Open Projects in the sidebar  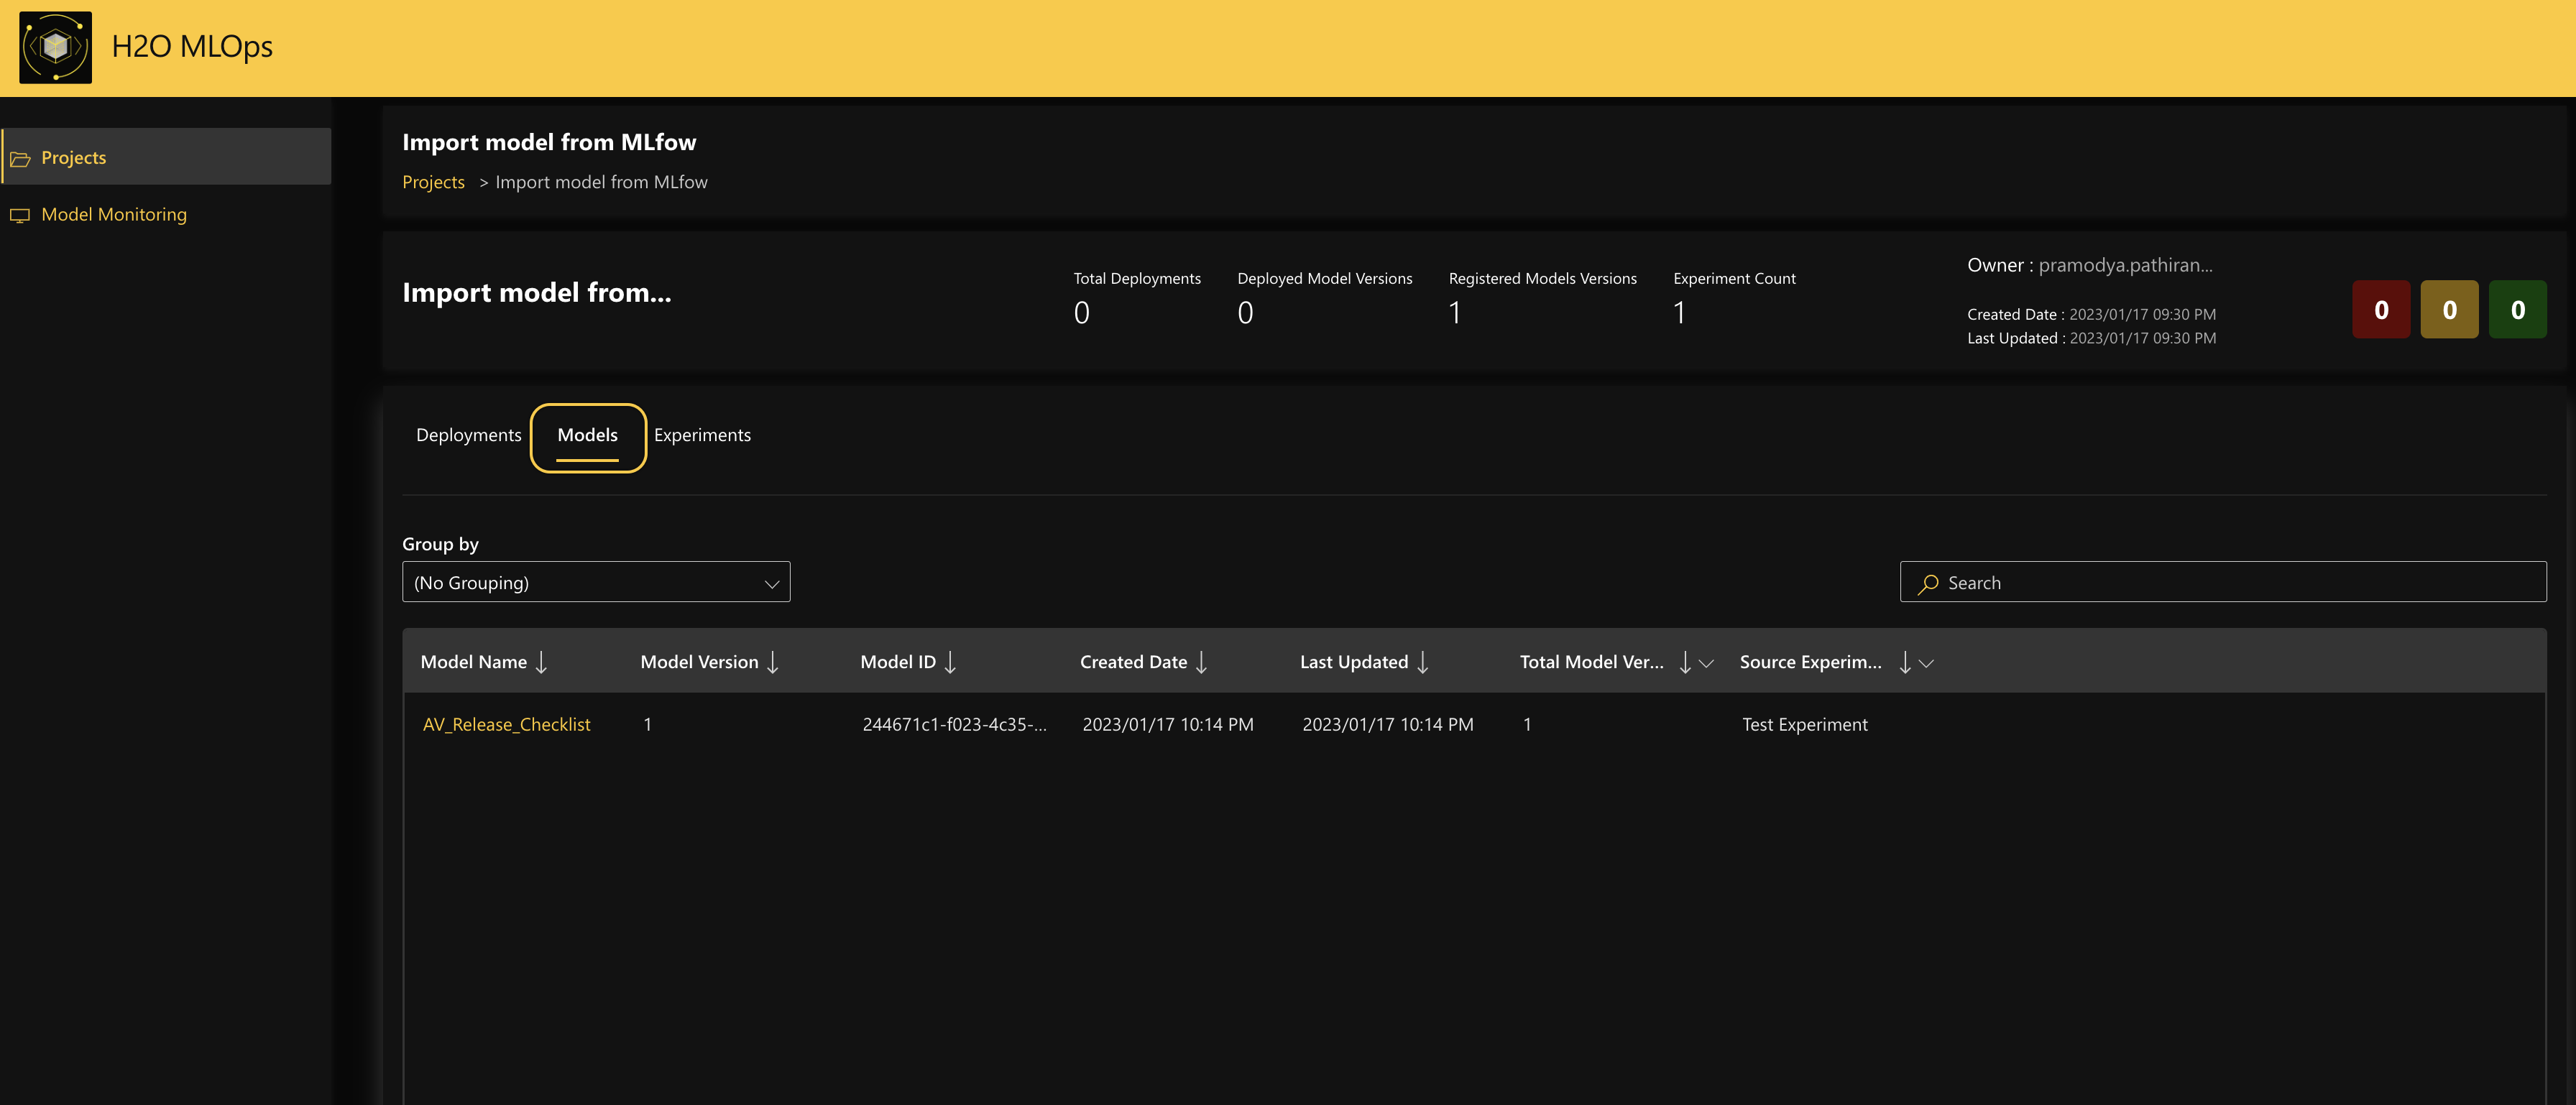click(x=167, y=157)
